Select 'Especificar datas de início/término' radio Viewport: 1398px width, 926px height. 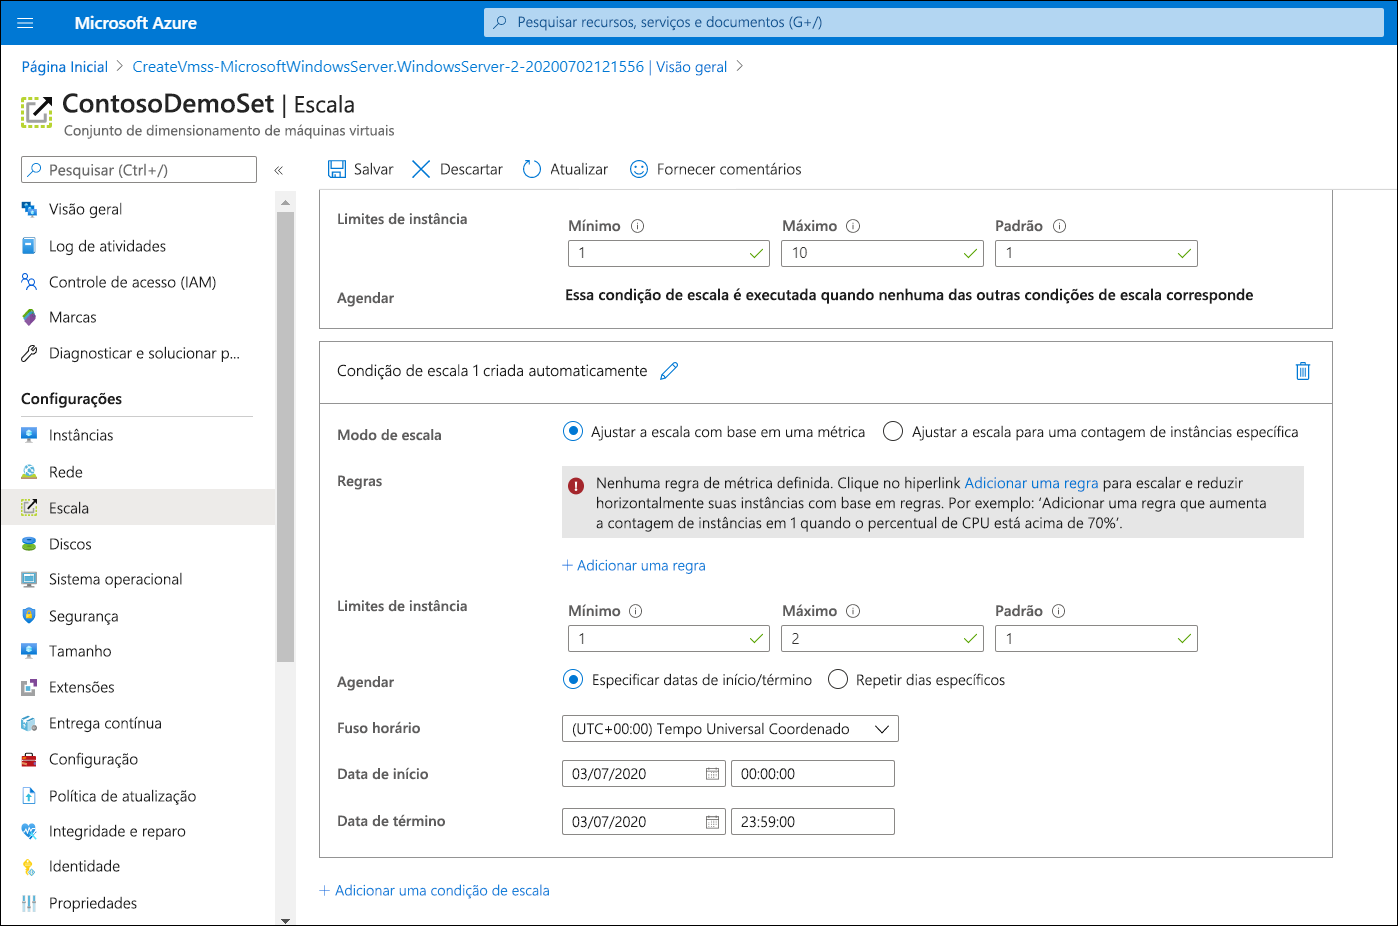pyautogui.click(x=573, y=680)
